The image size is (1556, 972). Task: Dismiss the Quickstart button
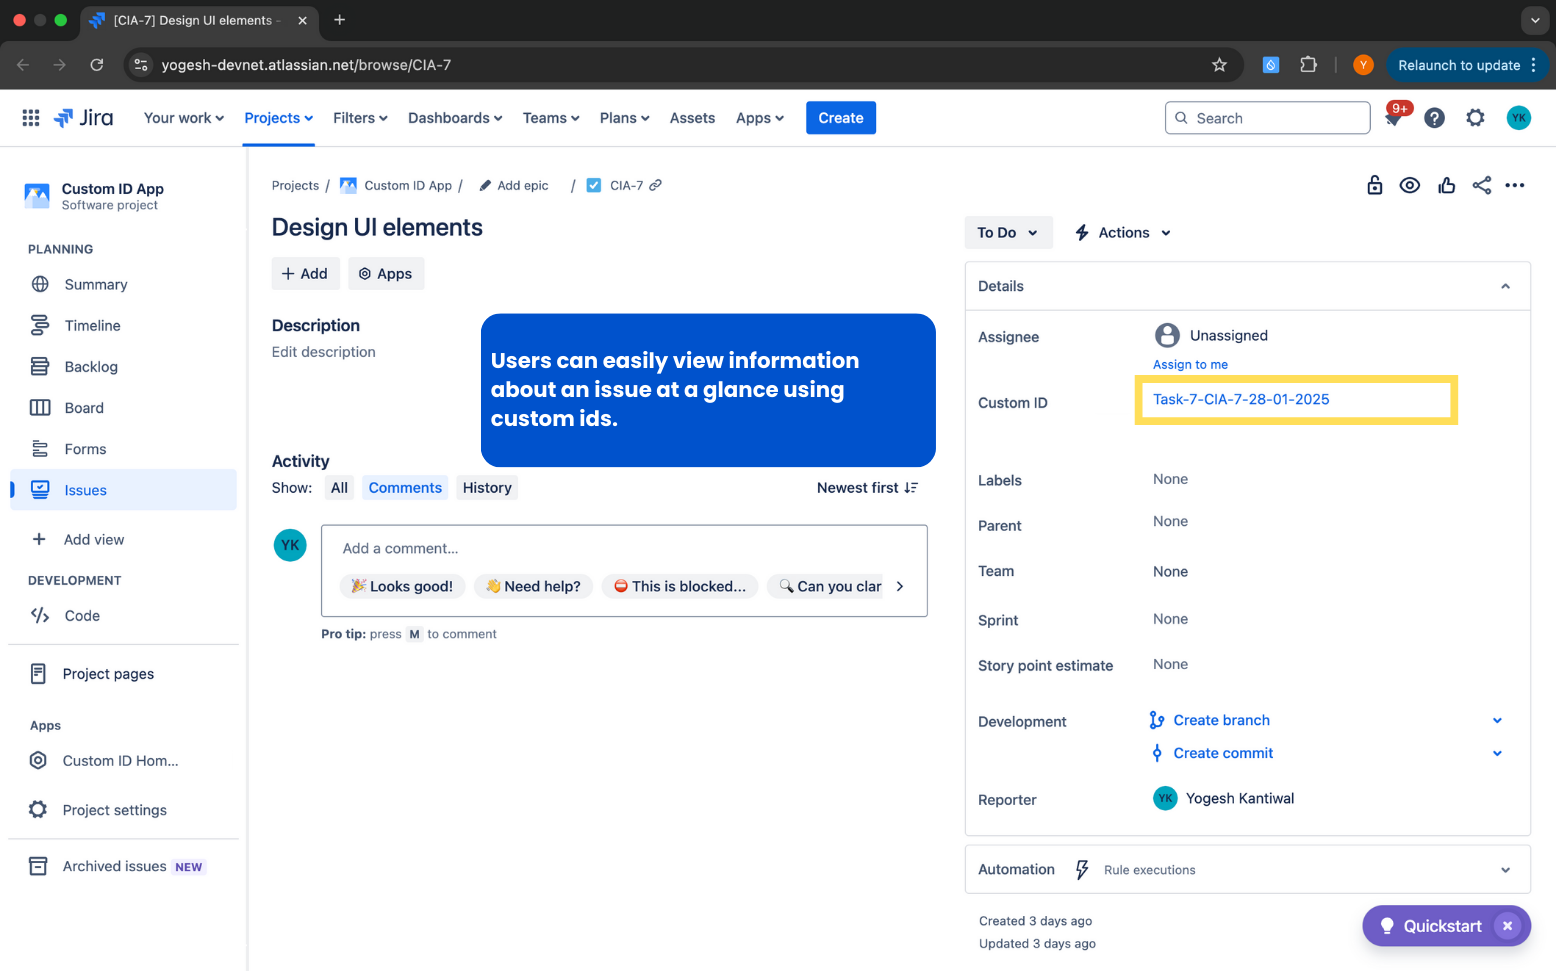click(1507, 926)
